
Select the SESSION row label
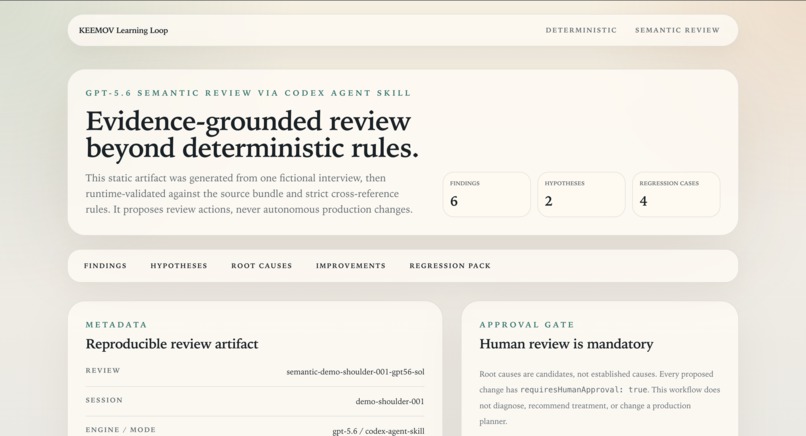tap(104, 400)
